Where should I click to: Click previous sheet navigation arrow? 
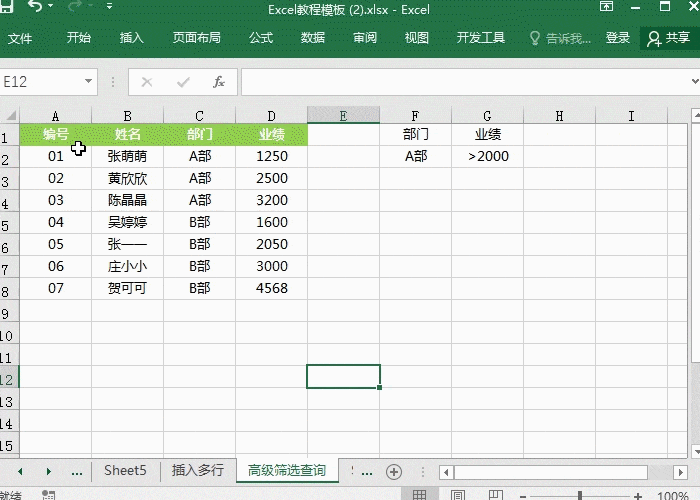click(x=20, y=471)
